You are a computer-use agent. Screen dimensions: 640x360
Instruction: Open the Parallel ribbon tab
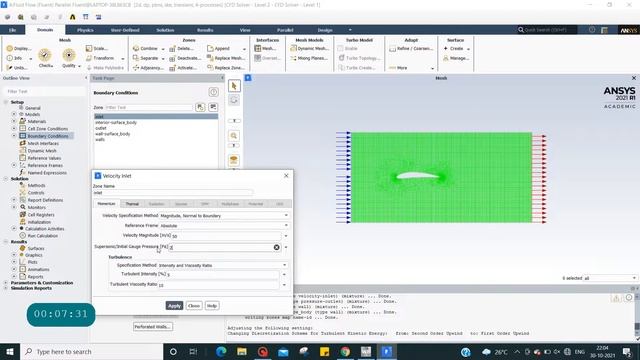point(285,30)
